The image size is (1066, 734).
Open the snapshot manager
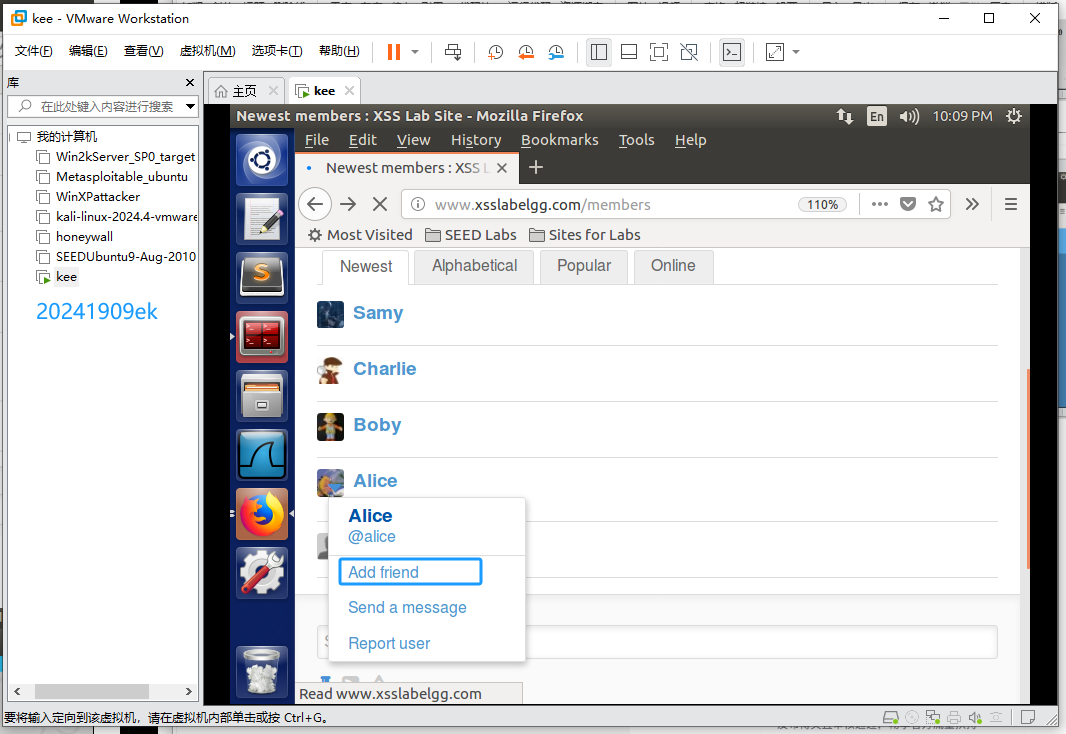coord(556,52)
